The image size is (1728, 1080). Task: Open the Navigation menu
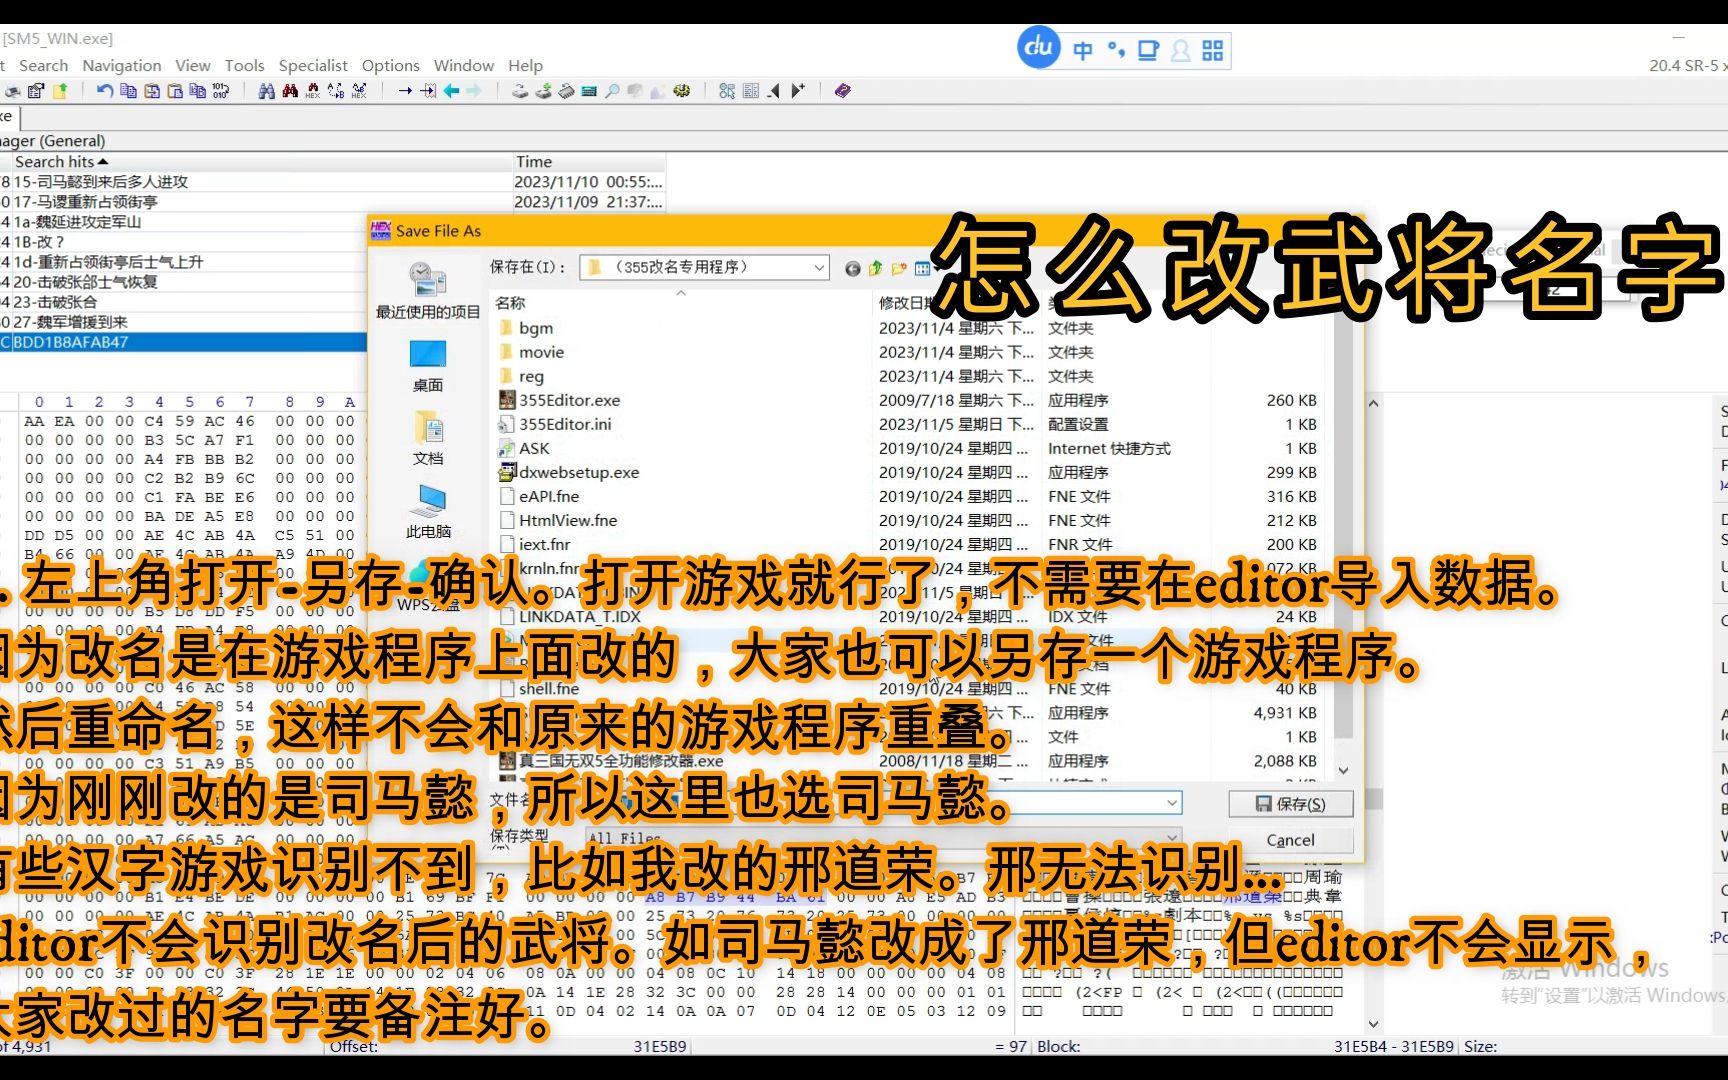pyautogui.click(x=121, y=65)
